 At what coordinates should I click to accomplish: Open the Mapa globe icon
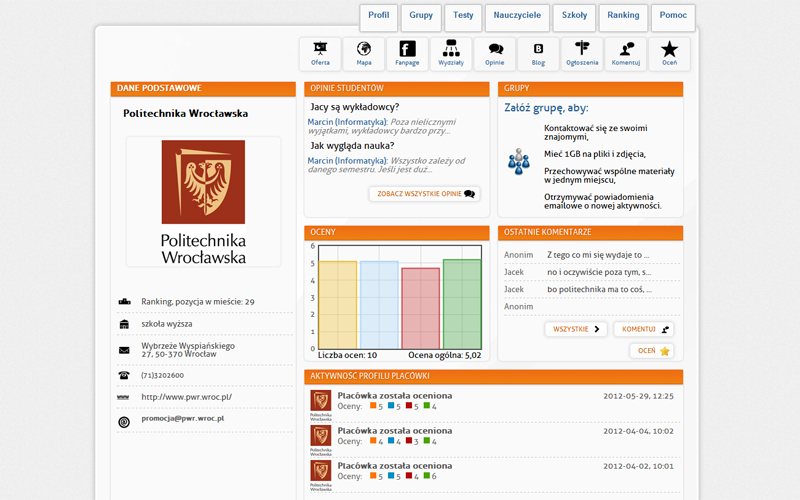click(364, 54)
